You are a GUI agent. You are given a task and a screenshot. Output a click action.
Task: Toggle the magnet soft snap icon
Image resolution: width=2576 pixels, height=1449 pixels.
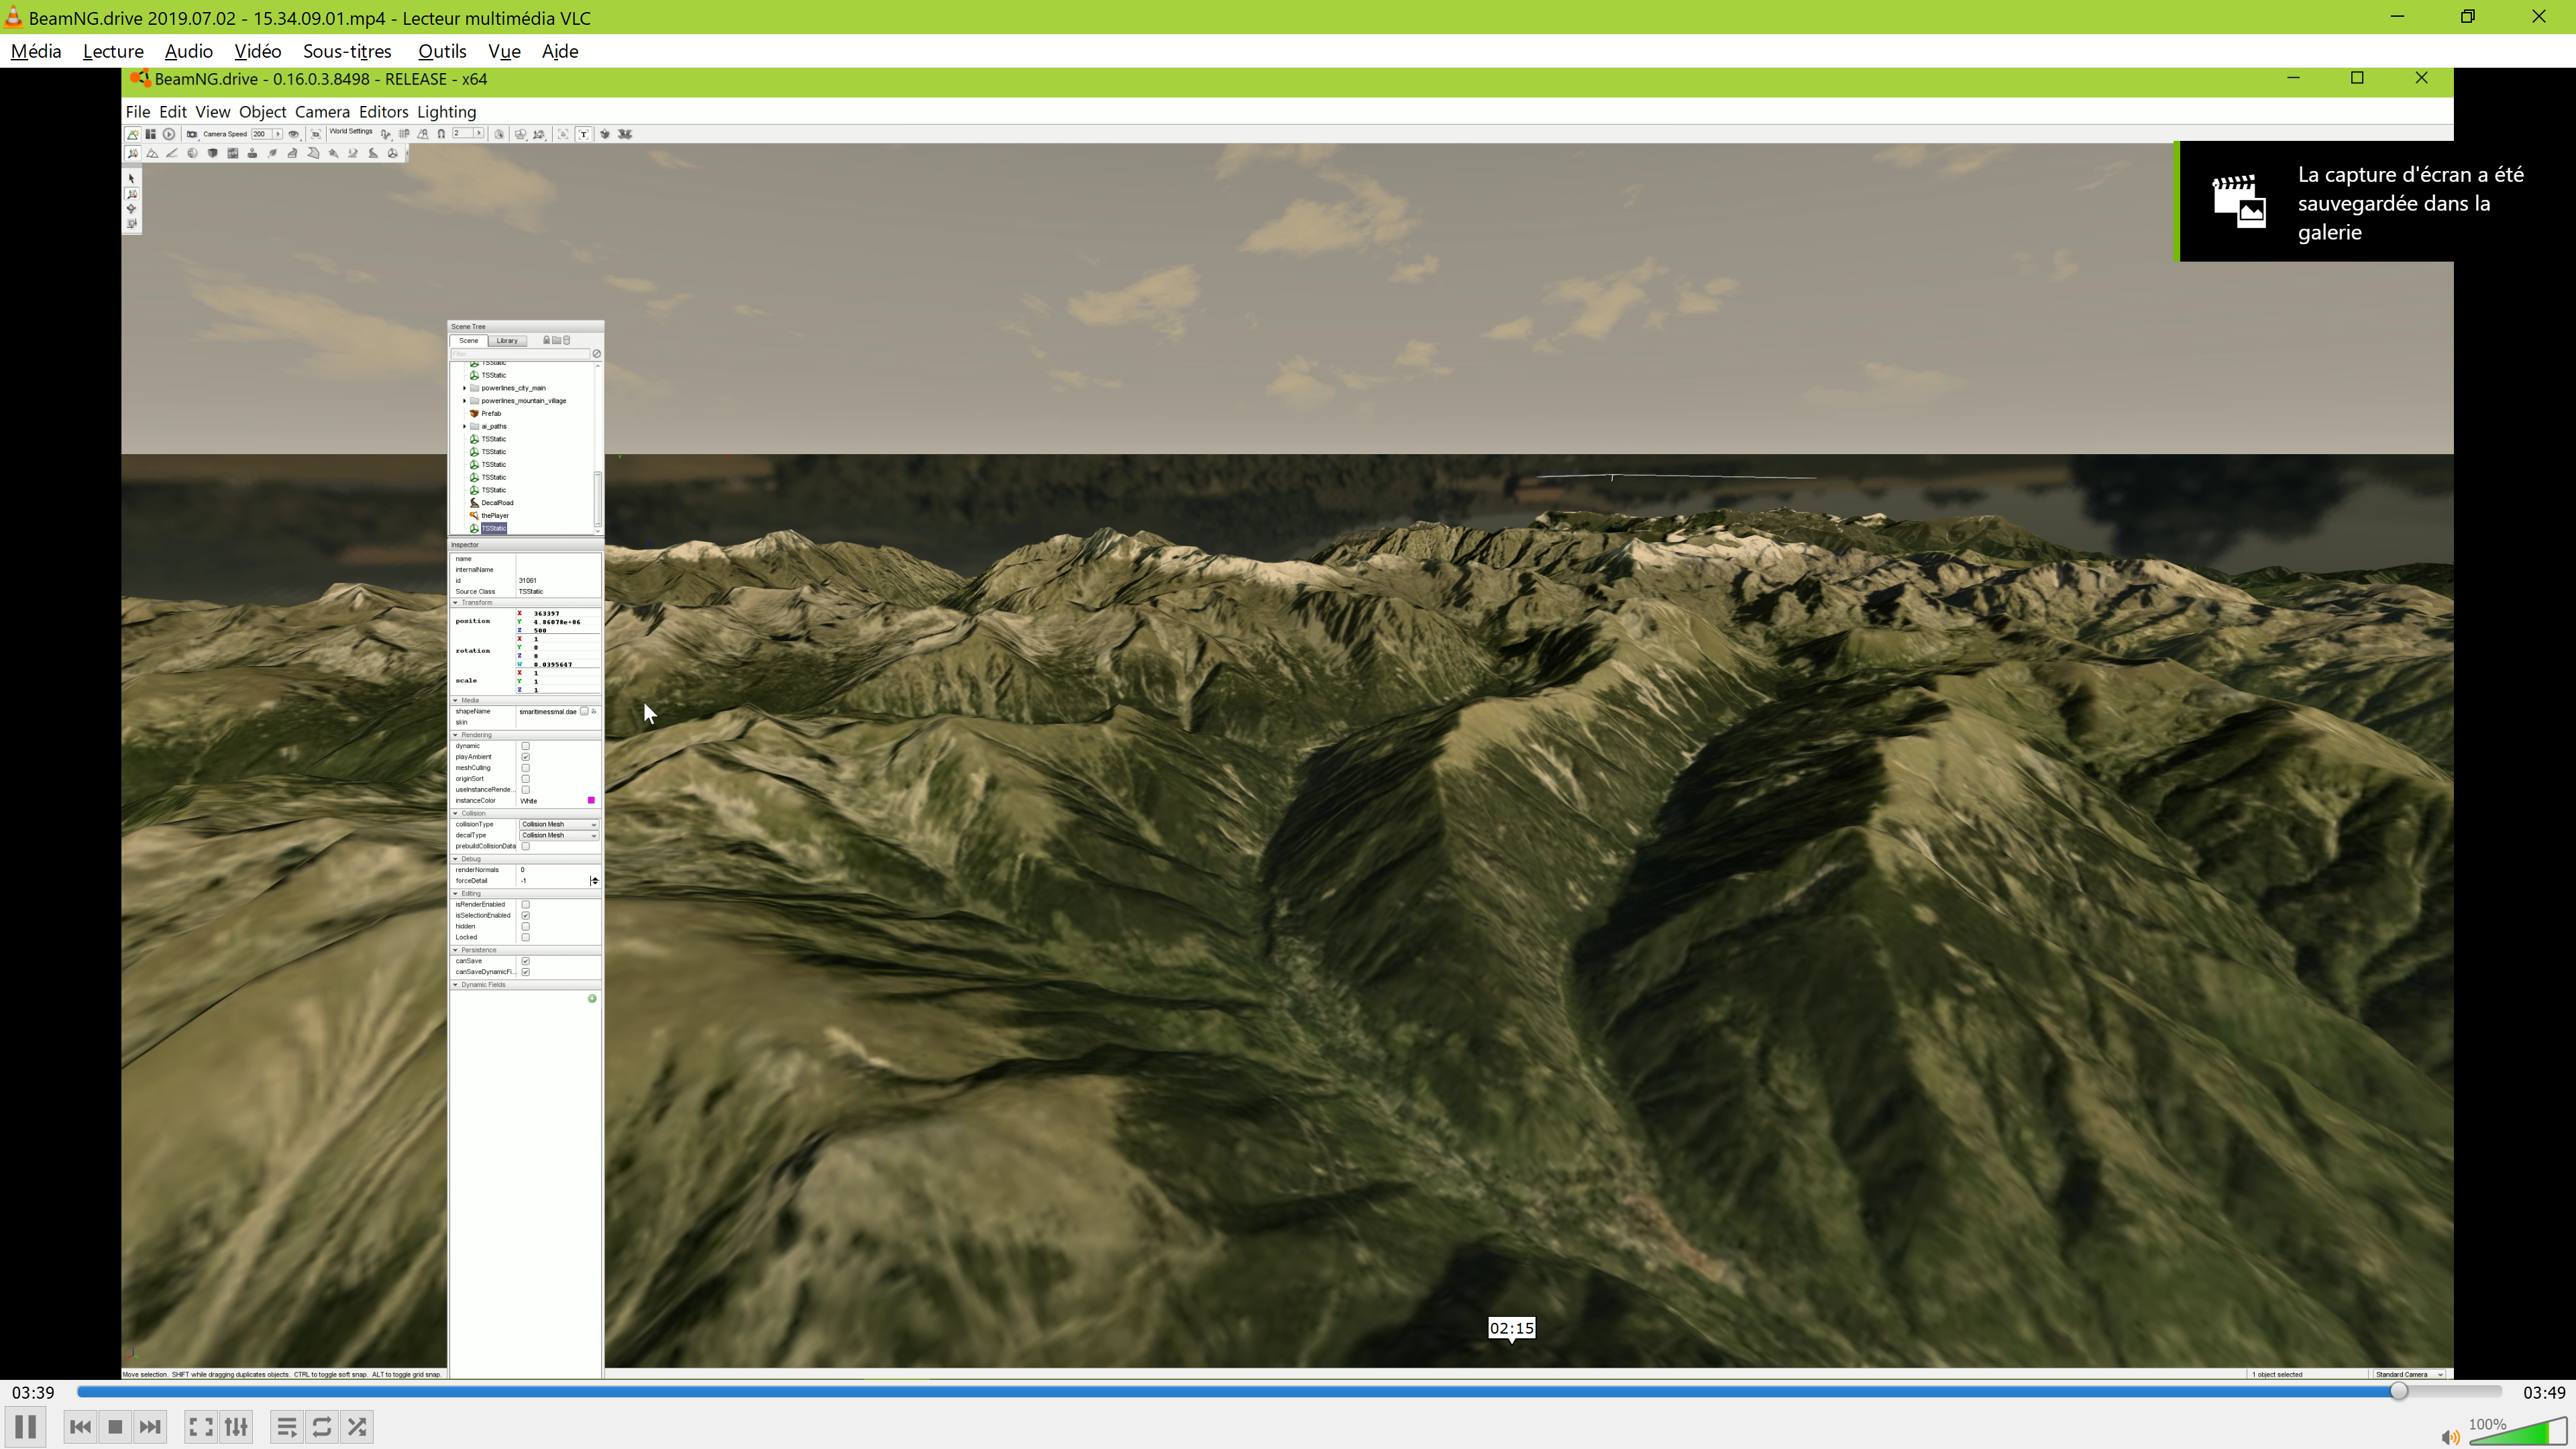[x=441, y=134]
